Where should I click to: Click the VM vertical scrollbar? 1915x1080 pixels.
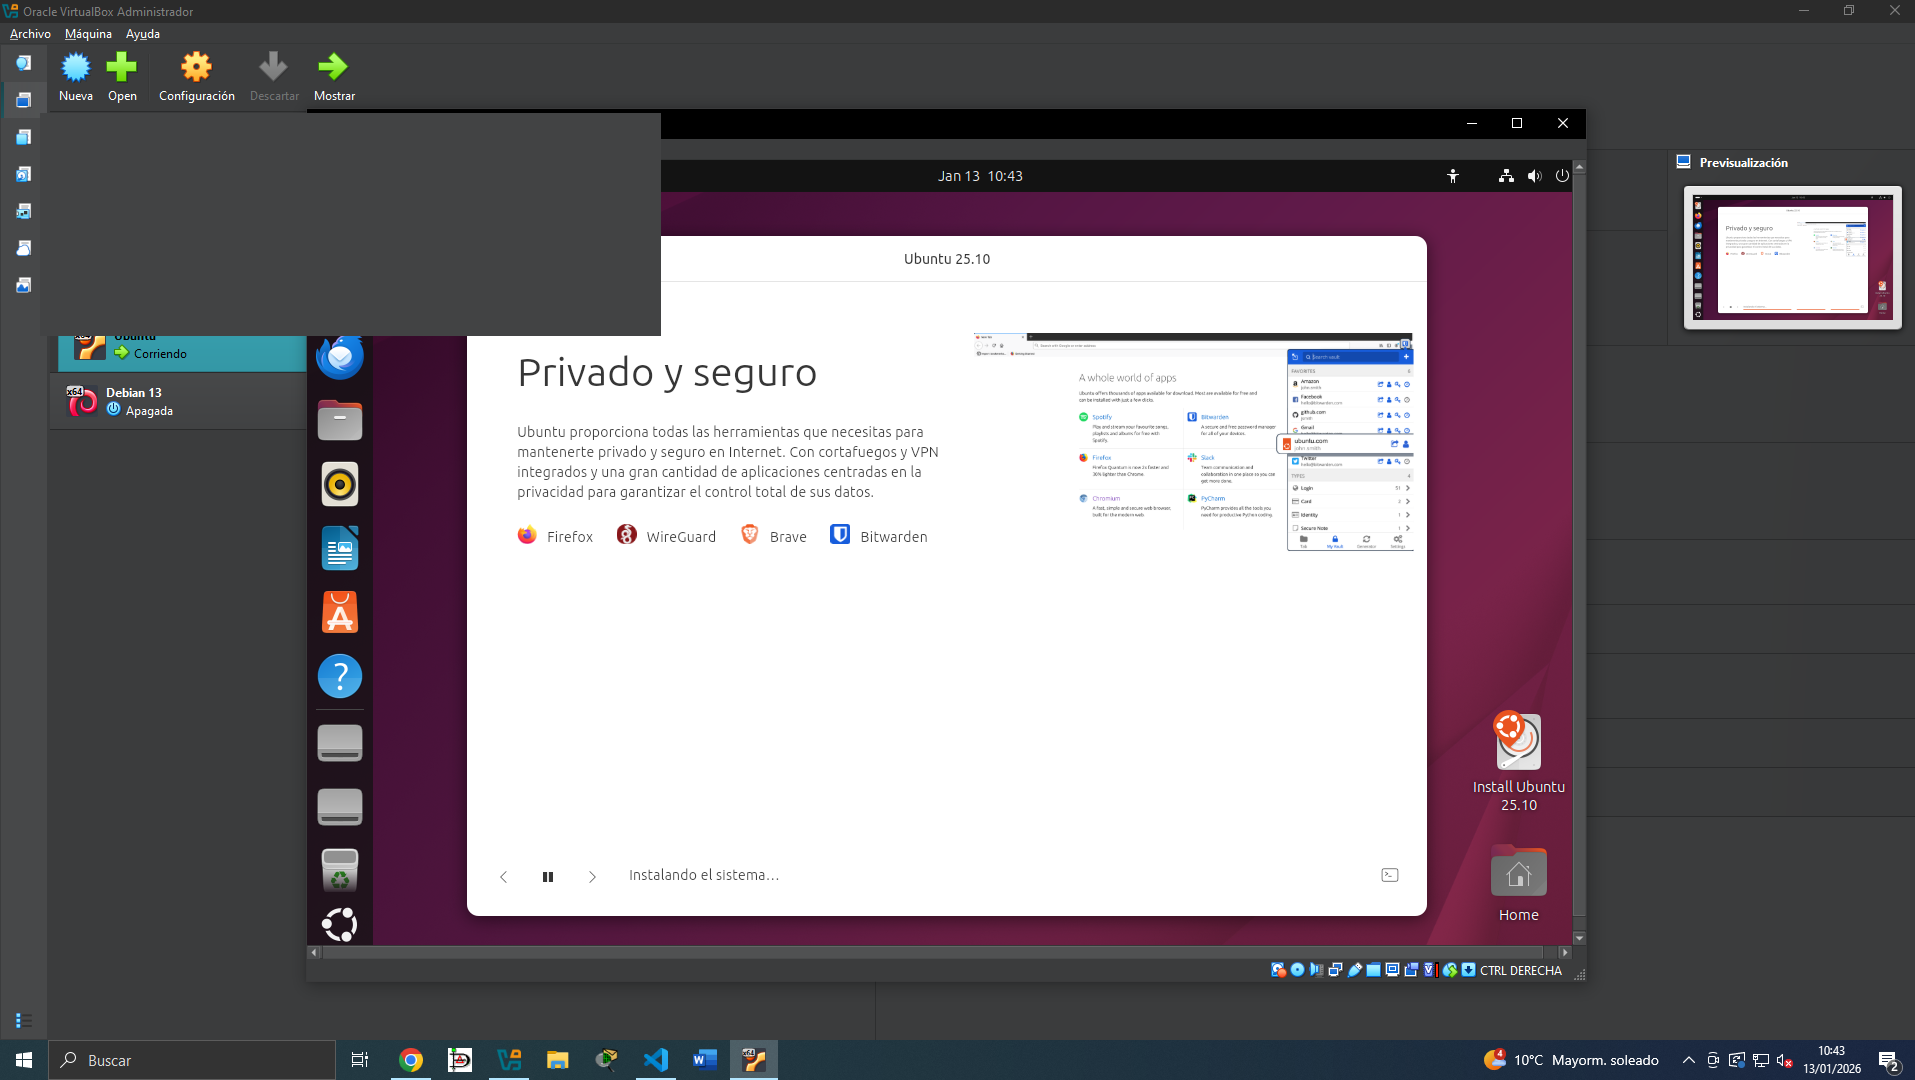click(x=1579, y=550)
